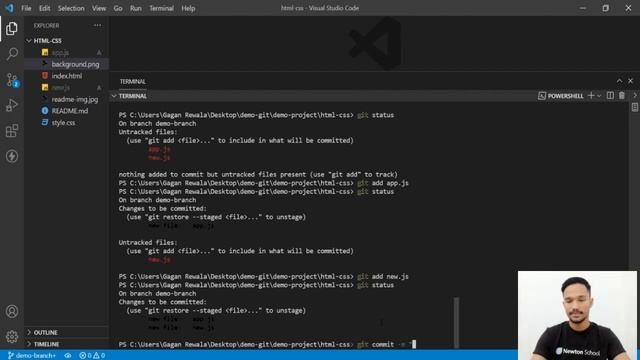The image size is (640, 360).
Task: Open the Accounts menu icon
Action: pyautogui.click(x=12, y=311)
